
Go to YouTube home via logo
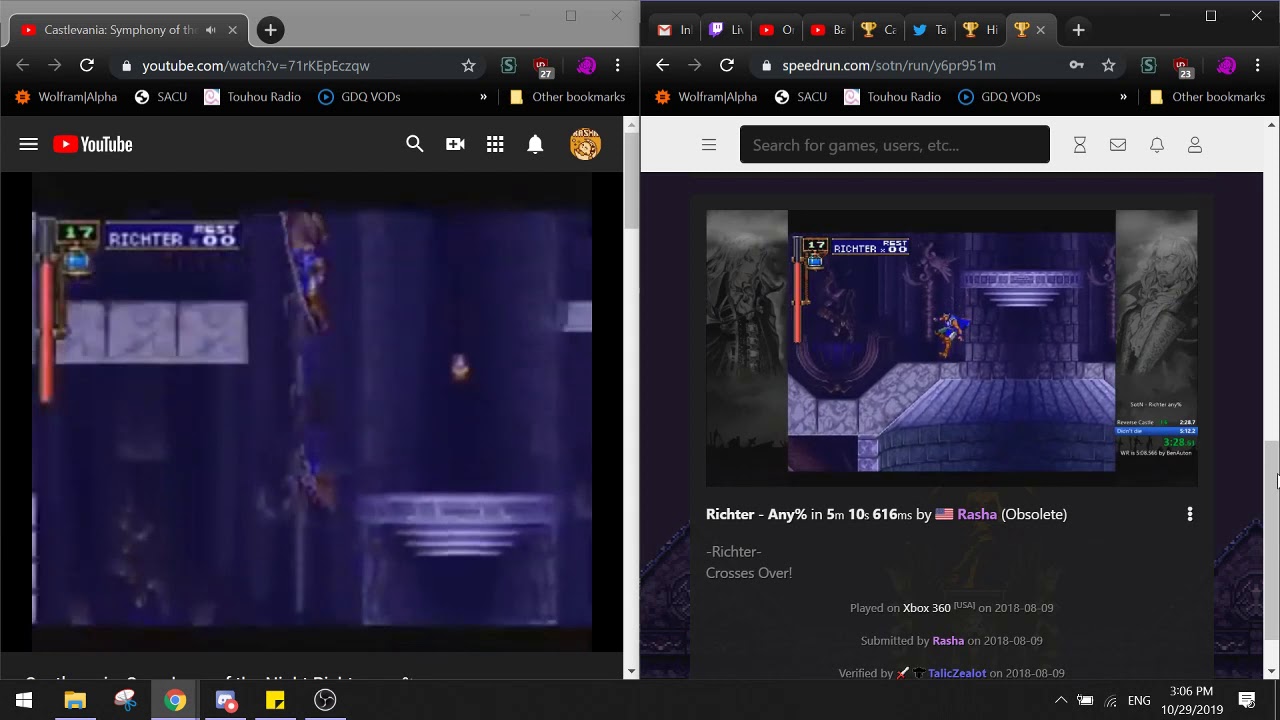pyautogui.click(x=93, y=145)
